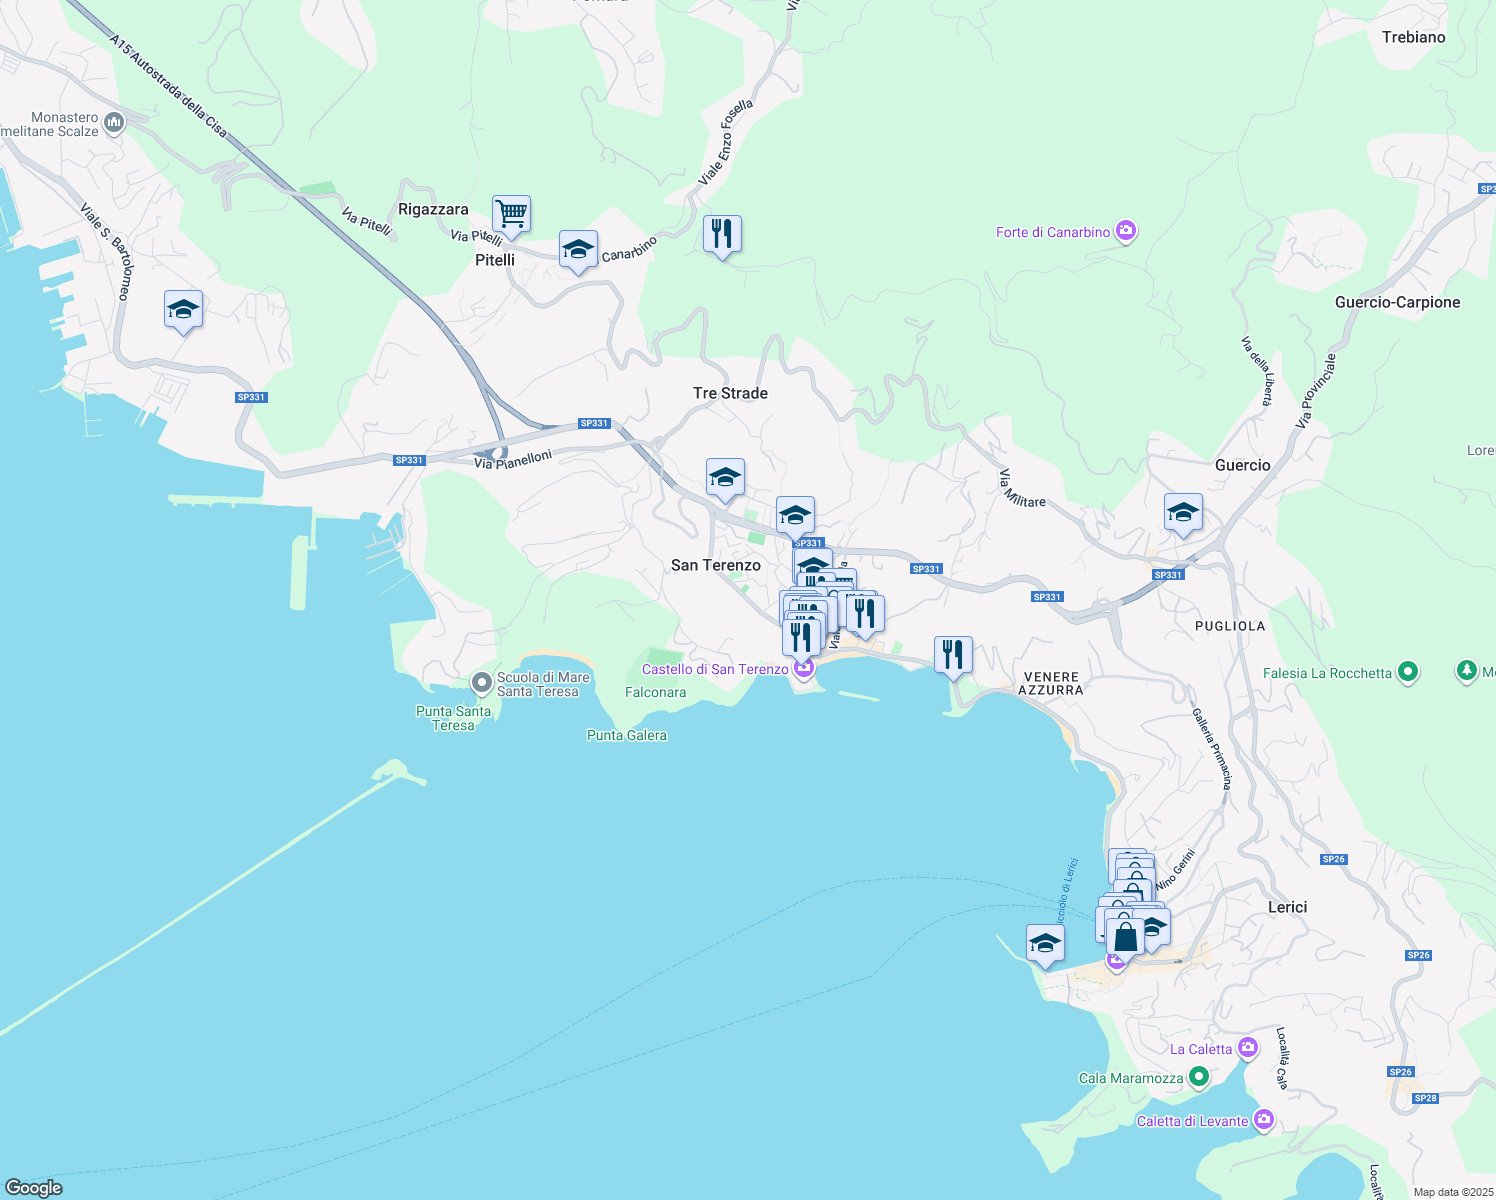Click the Falconara label
Image resolution: width=1496 pixels, height=1200 pixels.
point(656,692)
